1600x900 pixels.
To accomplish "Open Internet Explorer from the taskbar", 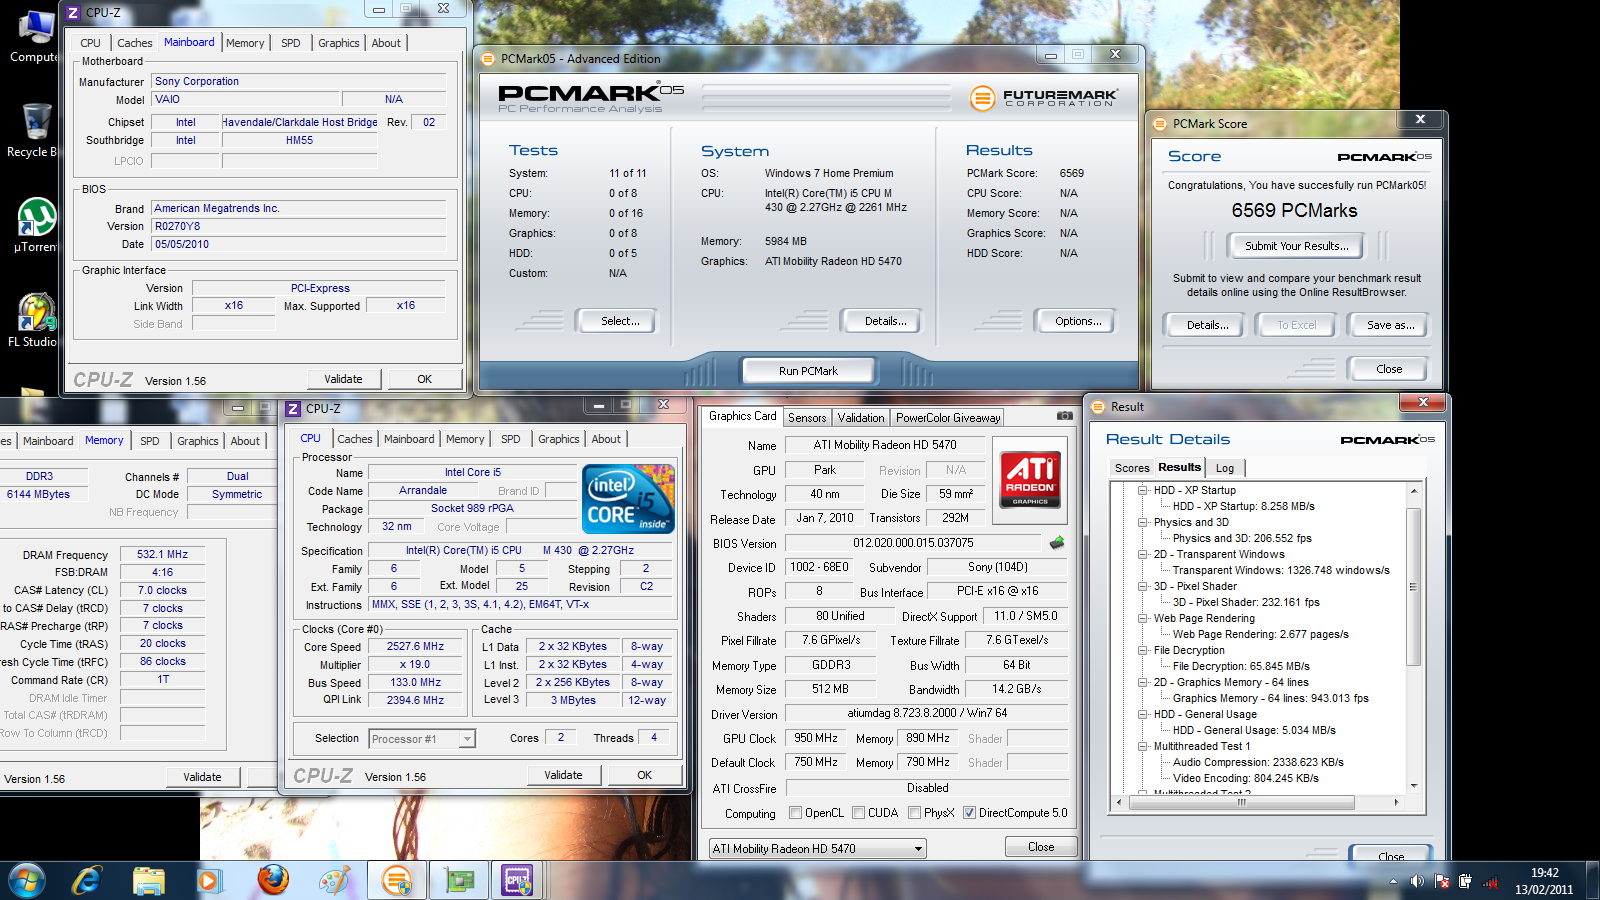I will click(88, 881).
